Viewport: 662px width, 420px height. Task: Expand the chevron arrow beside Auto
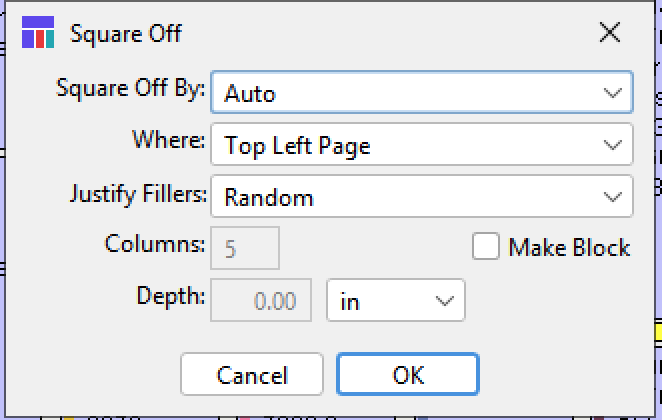(613, 93)
